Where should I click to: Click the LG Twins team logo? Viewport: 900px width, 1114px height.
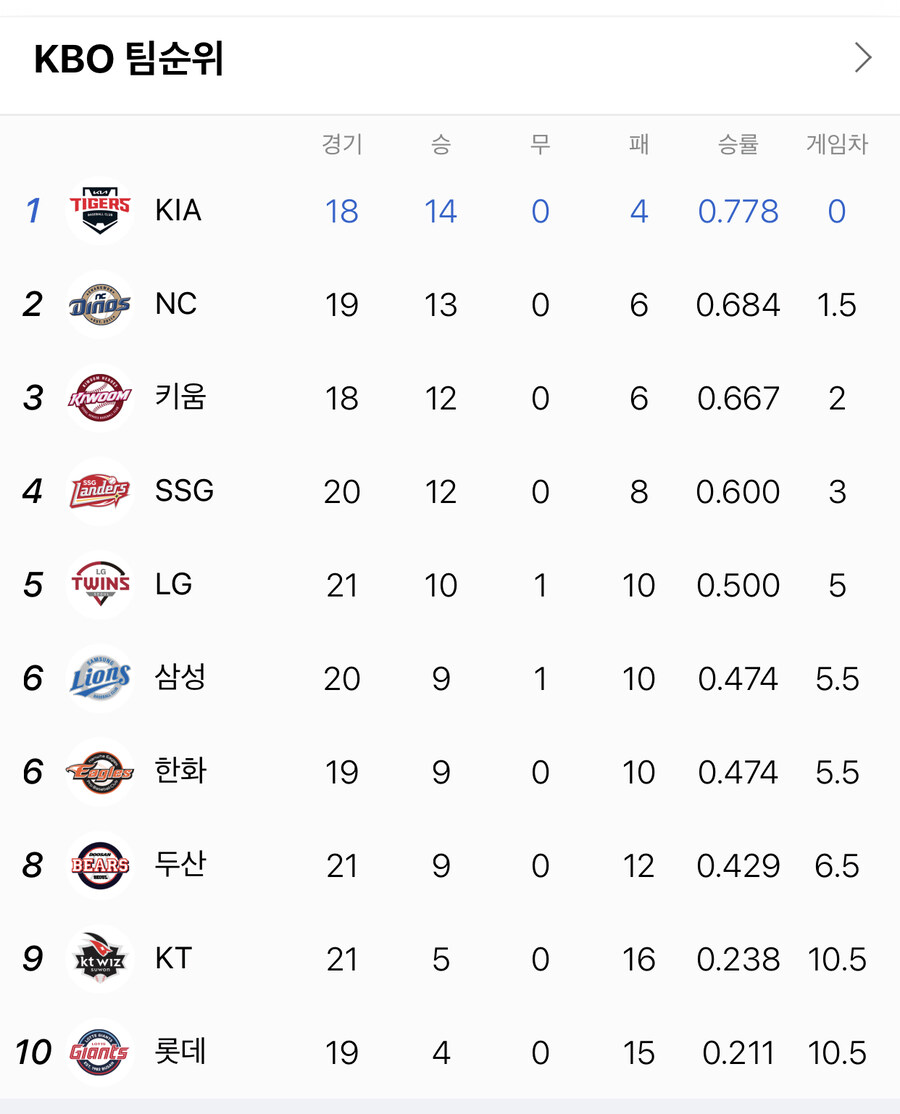(100, 585)
